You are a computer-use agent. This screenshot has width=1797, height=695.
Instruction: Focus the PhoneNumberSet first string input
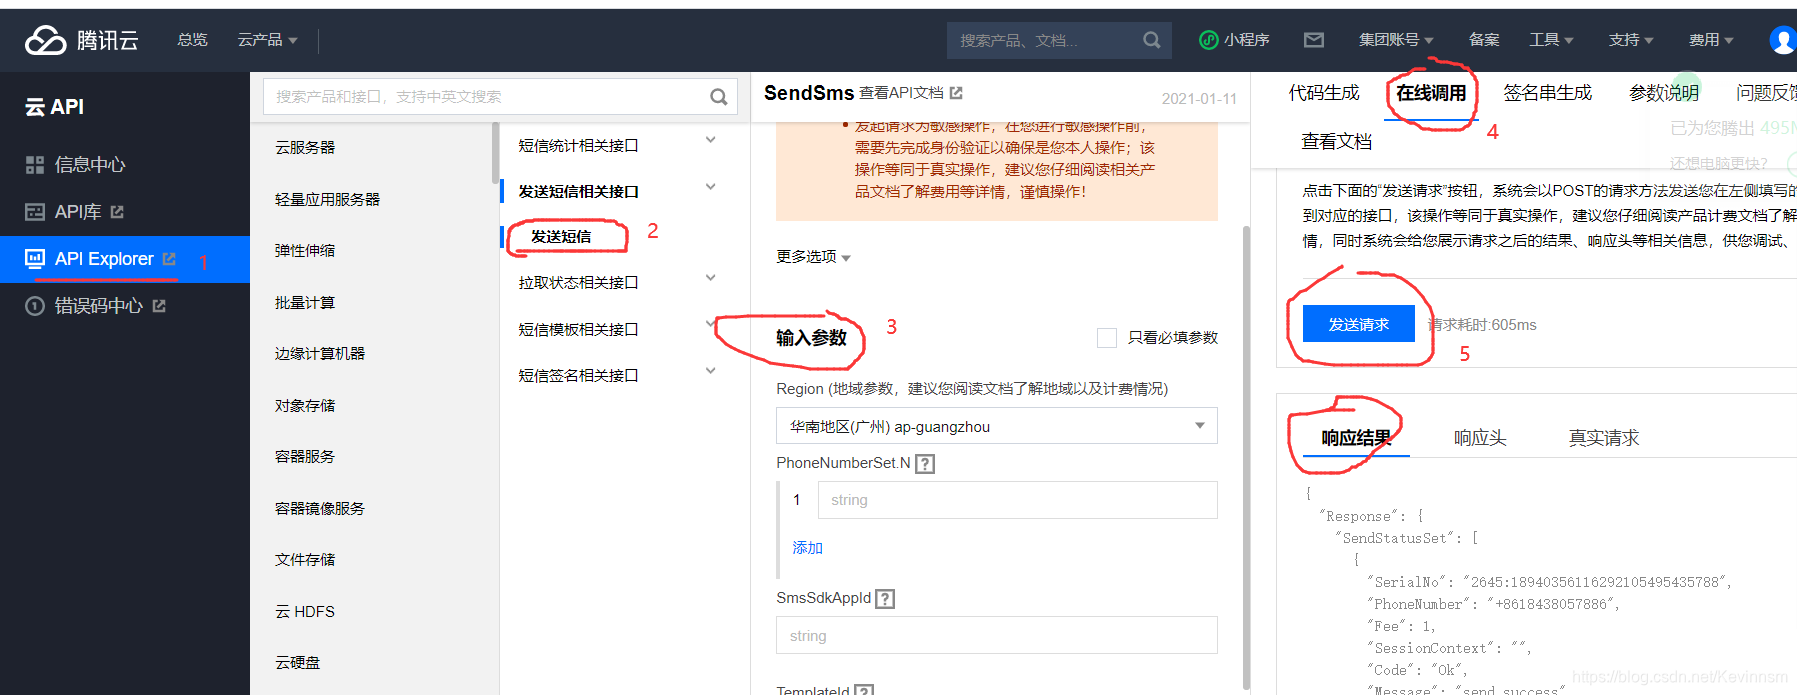[x=1017, y=500]
